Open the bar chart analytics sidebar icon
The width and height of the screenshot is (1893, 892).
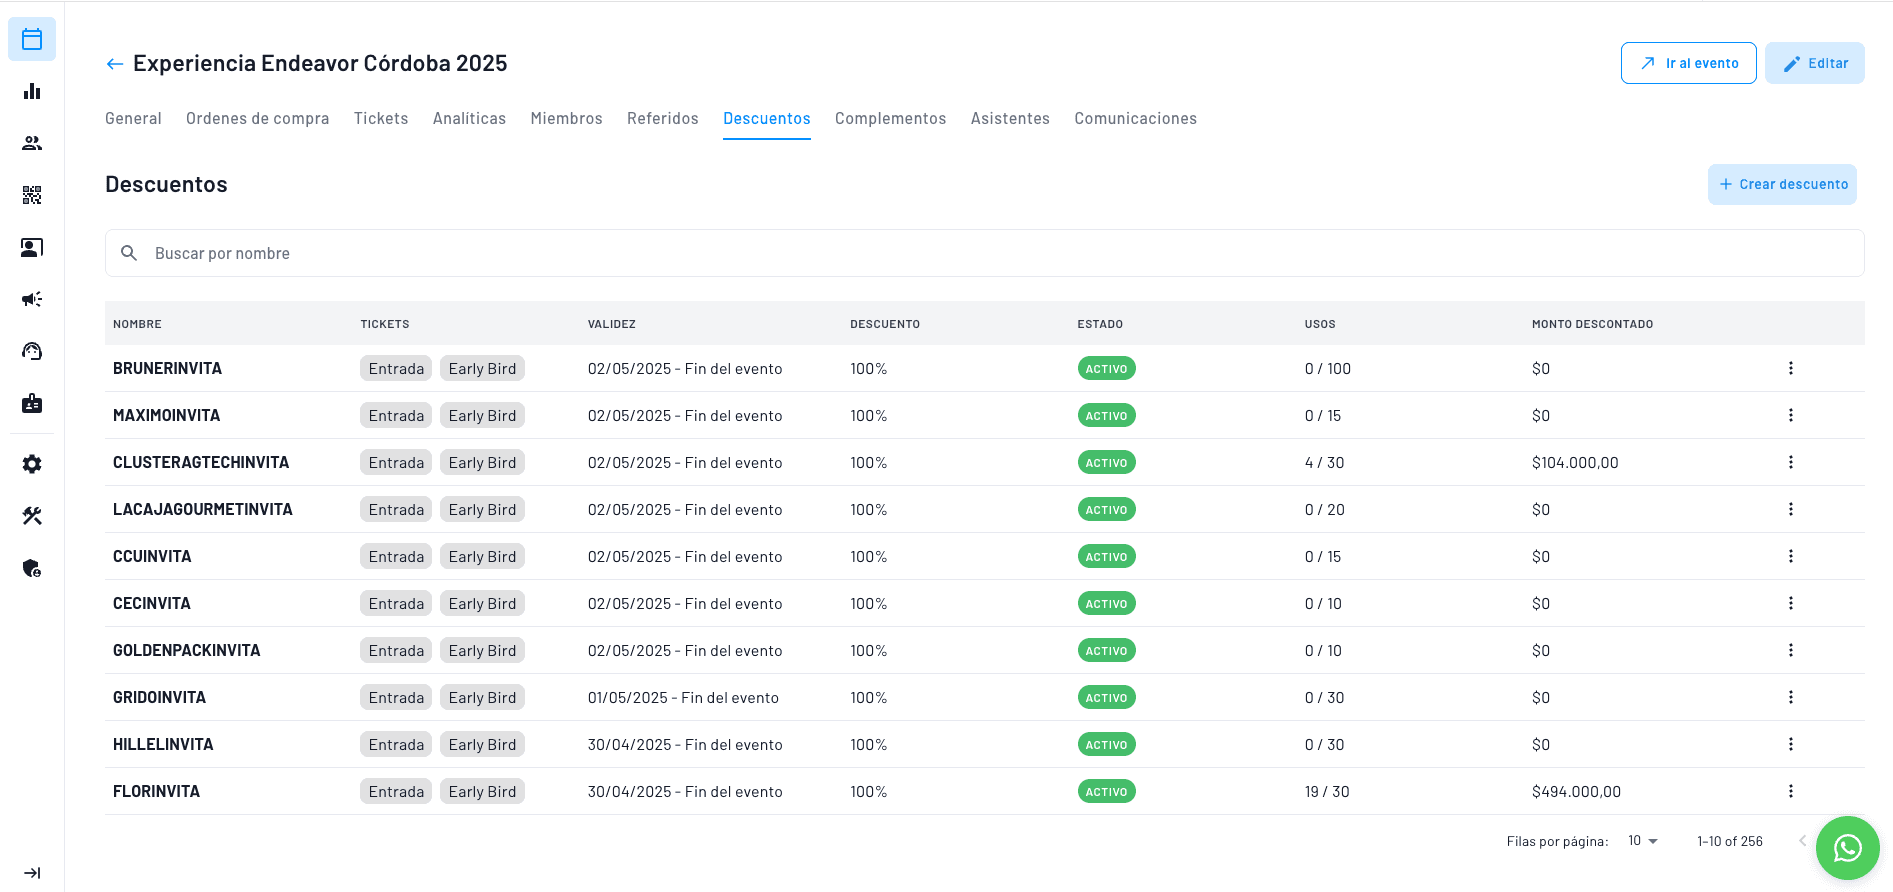32,91
